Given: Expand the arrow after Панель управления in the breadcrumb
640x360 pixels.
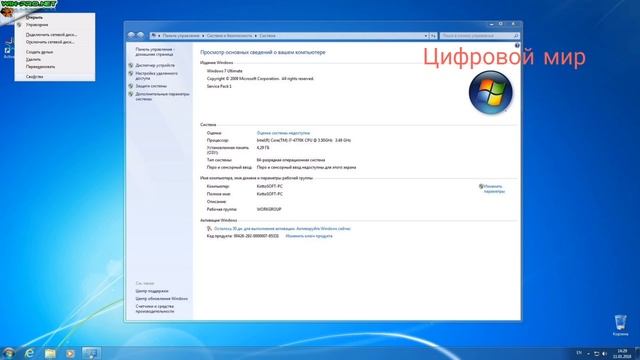Looking at the screenshot, I should tap(203, 36).
